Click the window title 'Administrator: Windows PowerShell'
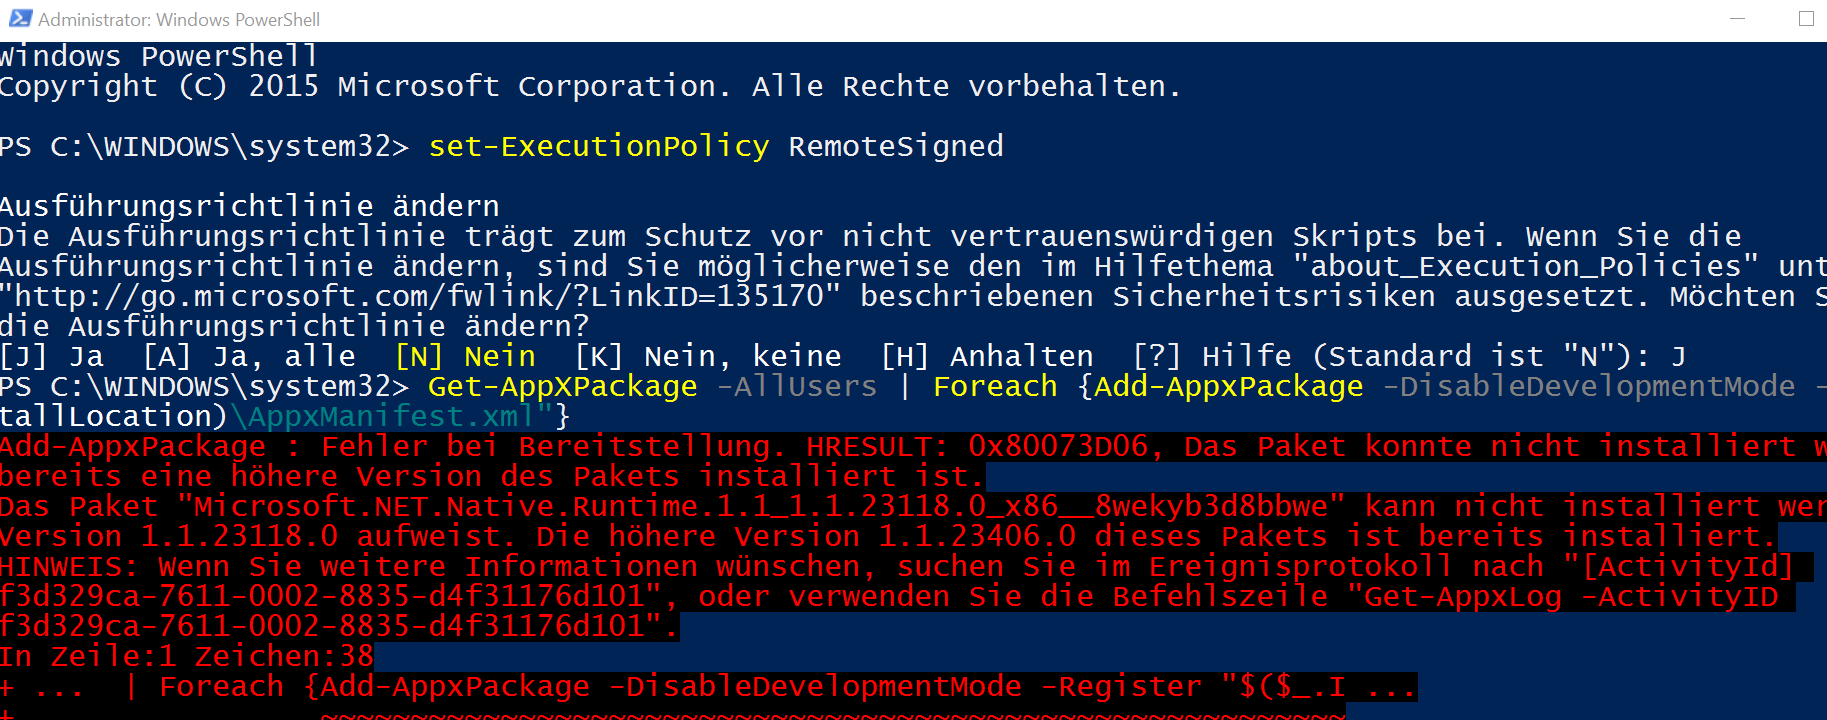 click(x=179, y=19)
